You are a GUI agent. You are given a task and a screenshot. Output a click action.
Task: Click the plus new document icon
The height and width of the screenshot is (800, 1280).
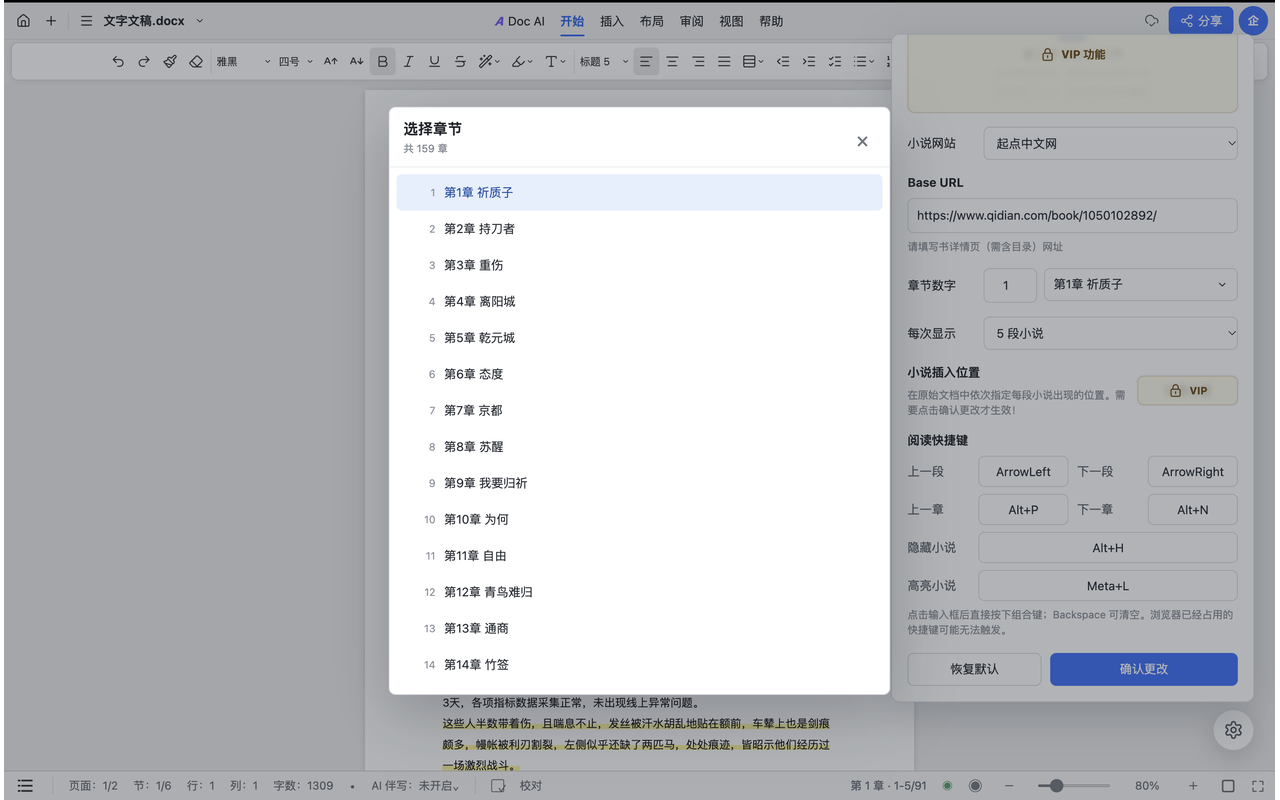tap(51, 21)
